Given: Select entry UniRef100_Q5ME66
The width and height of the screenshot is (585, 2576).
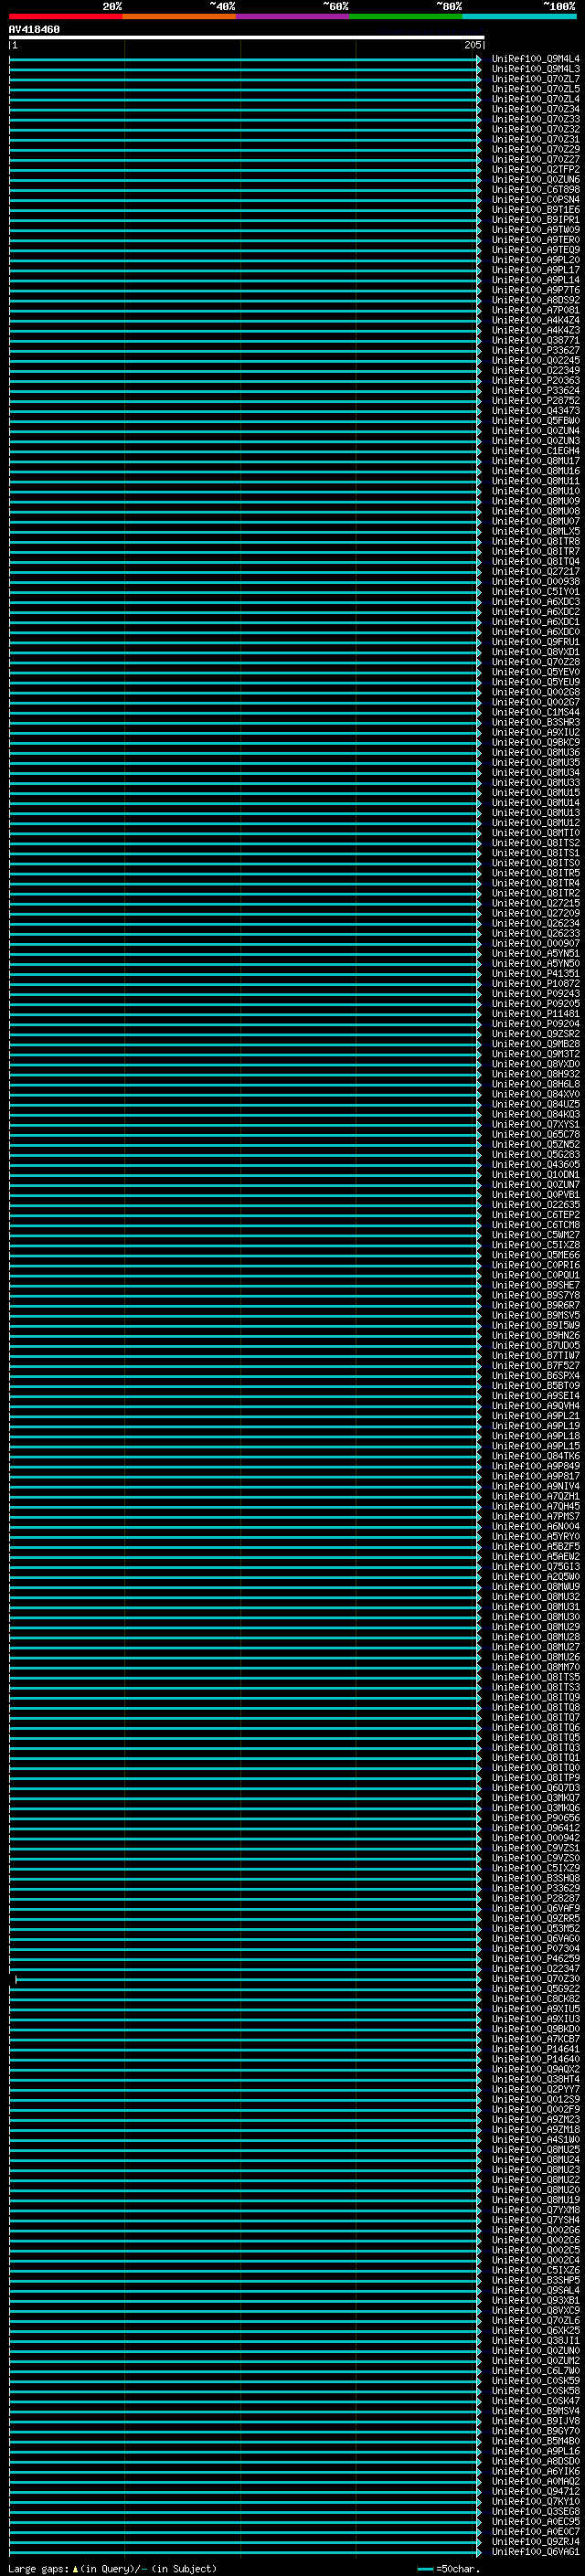Looking at the screenshot, I should click(536, 1255).
